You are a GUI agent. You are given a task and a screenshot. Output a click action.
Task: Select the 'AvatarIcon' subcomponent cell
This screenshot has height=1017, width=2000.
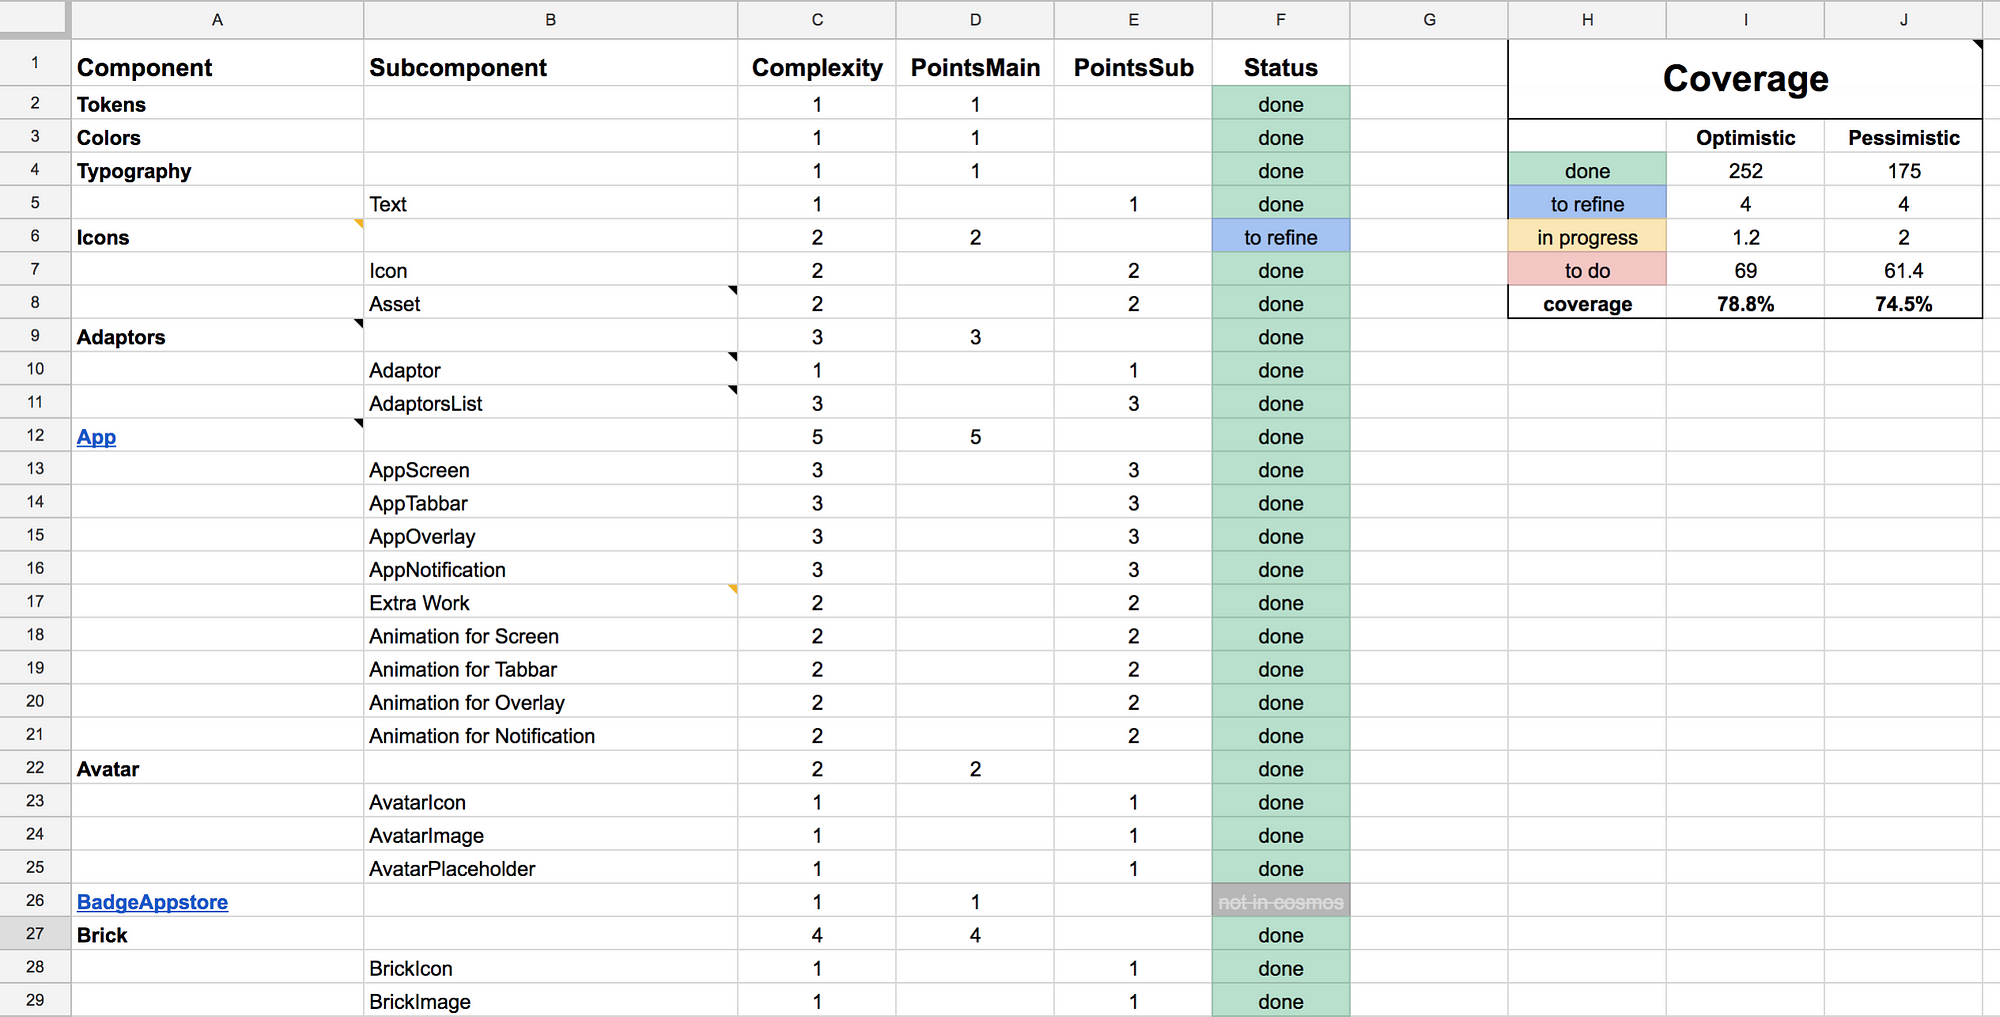(551, 801)
